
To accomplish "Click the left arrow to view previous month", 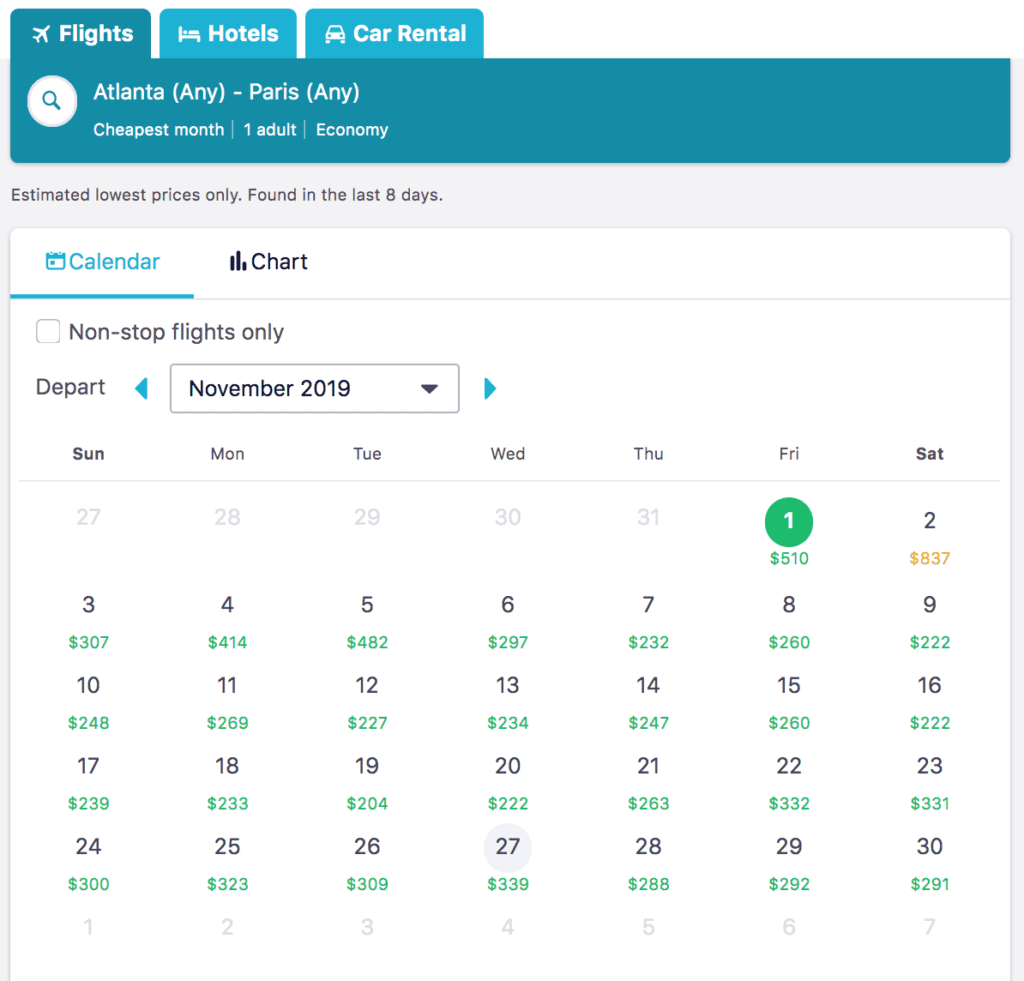I will click(x=140, y=388).
